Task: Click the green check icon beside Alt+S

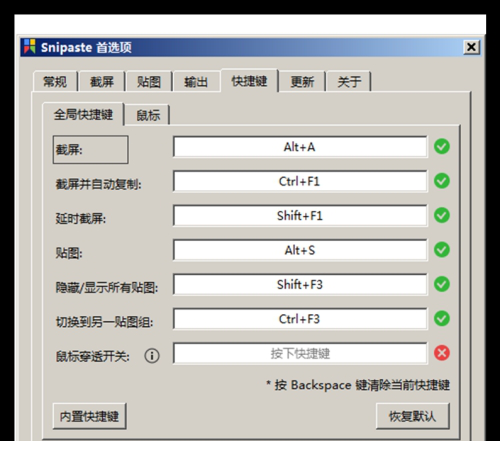Action: pos(442,250)
